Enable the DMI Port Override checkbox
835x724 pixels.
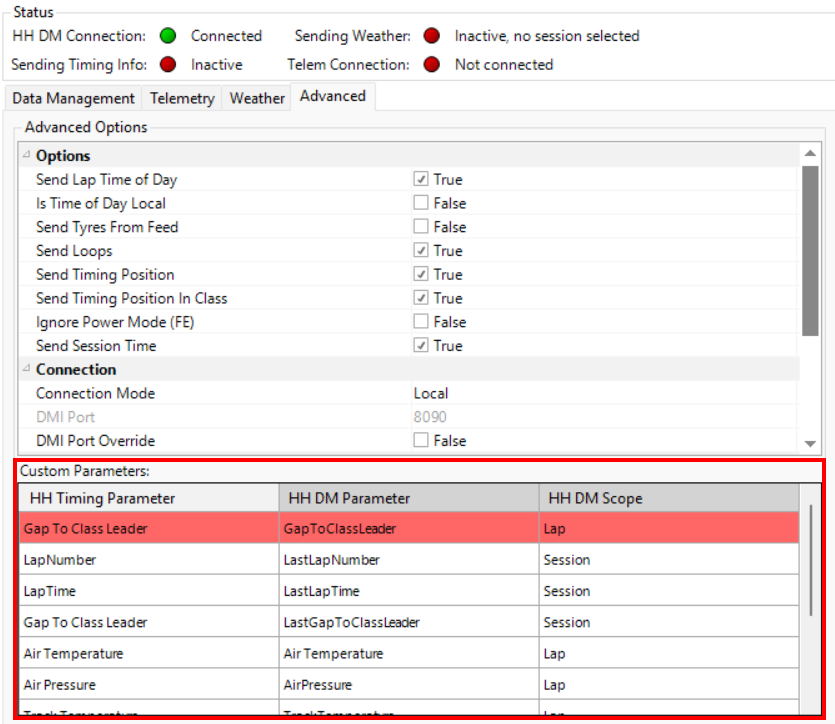pyautogui.click(x=422, y=441)
